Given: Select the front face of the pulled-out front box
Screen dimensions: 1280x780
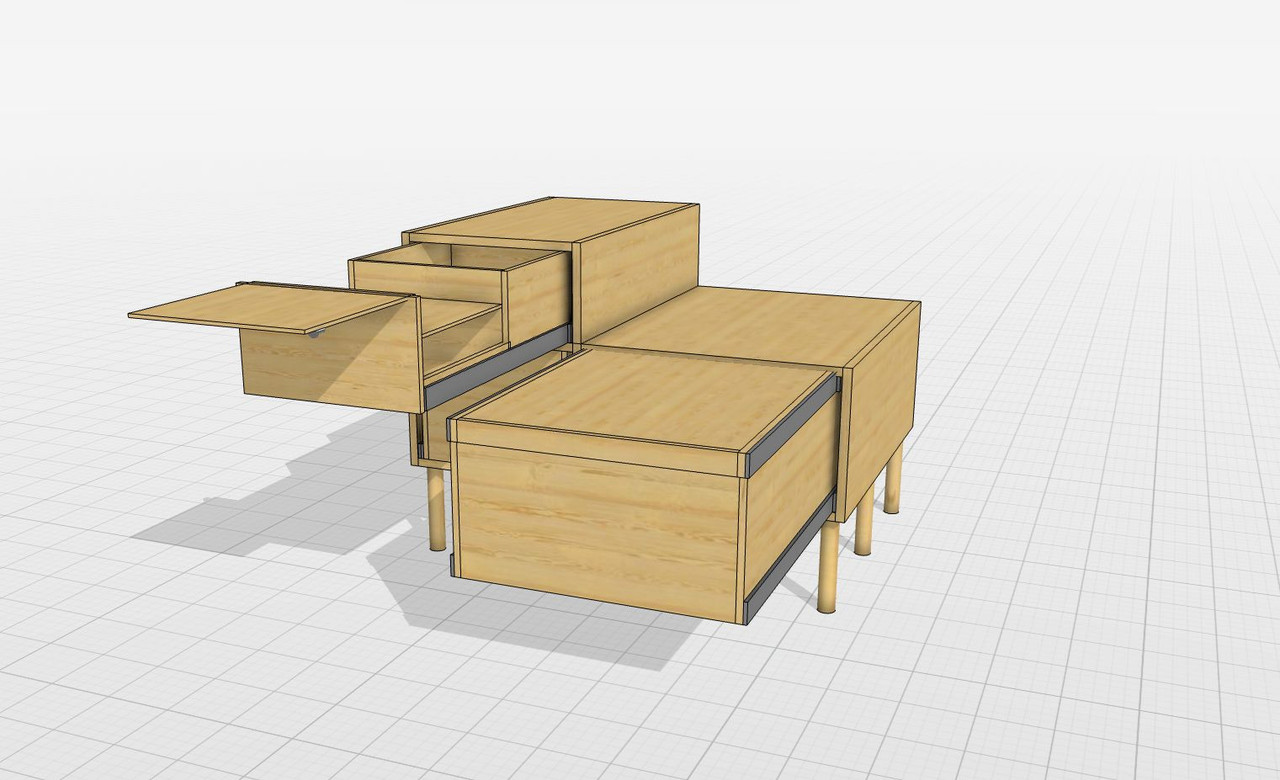Looking at the screenshot, I should click(596, 531).
